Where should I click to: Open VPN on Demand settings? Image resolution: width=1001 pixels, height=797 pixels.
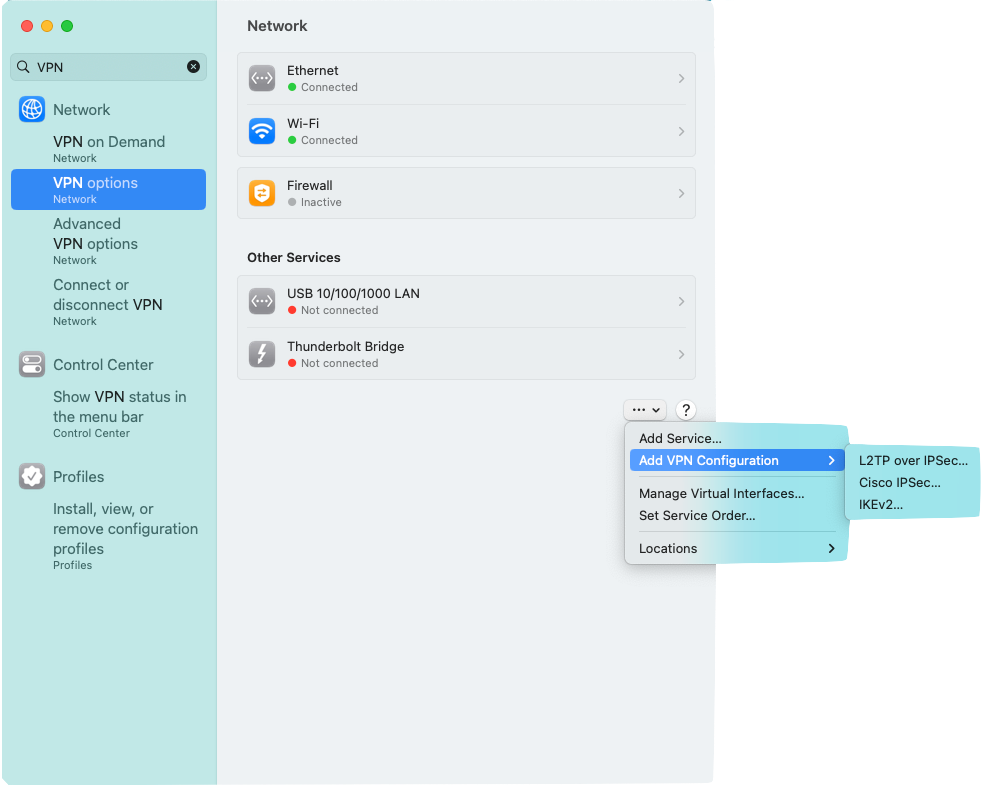pyautogui.click(x=108, y=148)
